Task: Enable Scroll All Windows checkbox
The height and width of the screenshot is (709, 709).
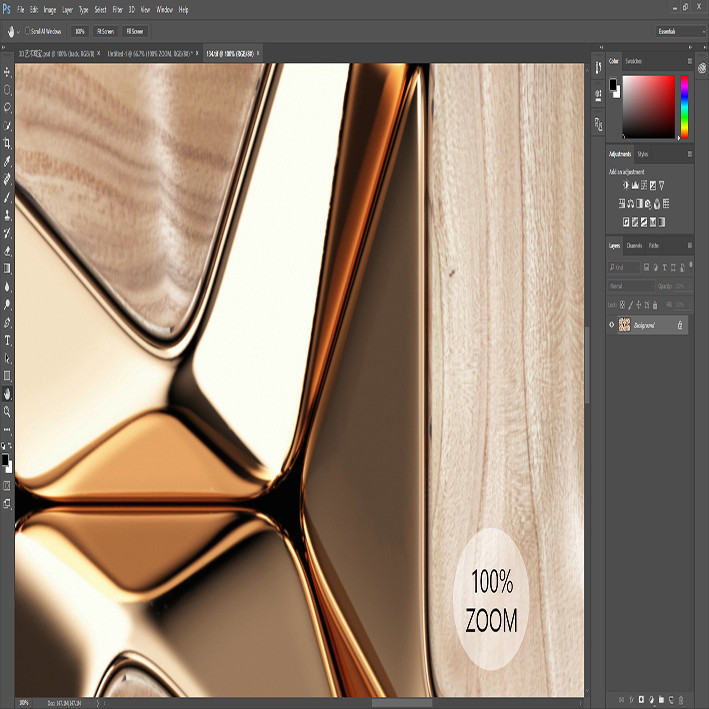Action: pyautogui.click(x=28, y=31)
